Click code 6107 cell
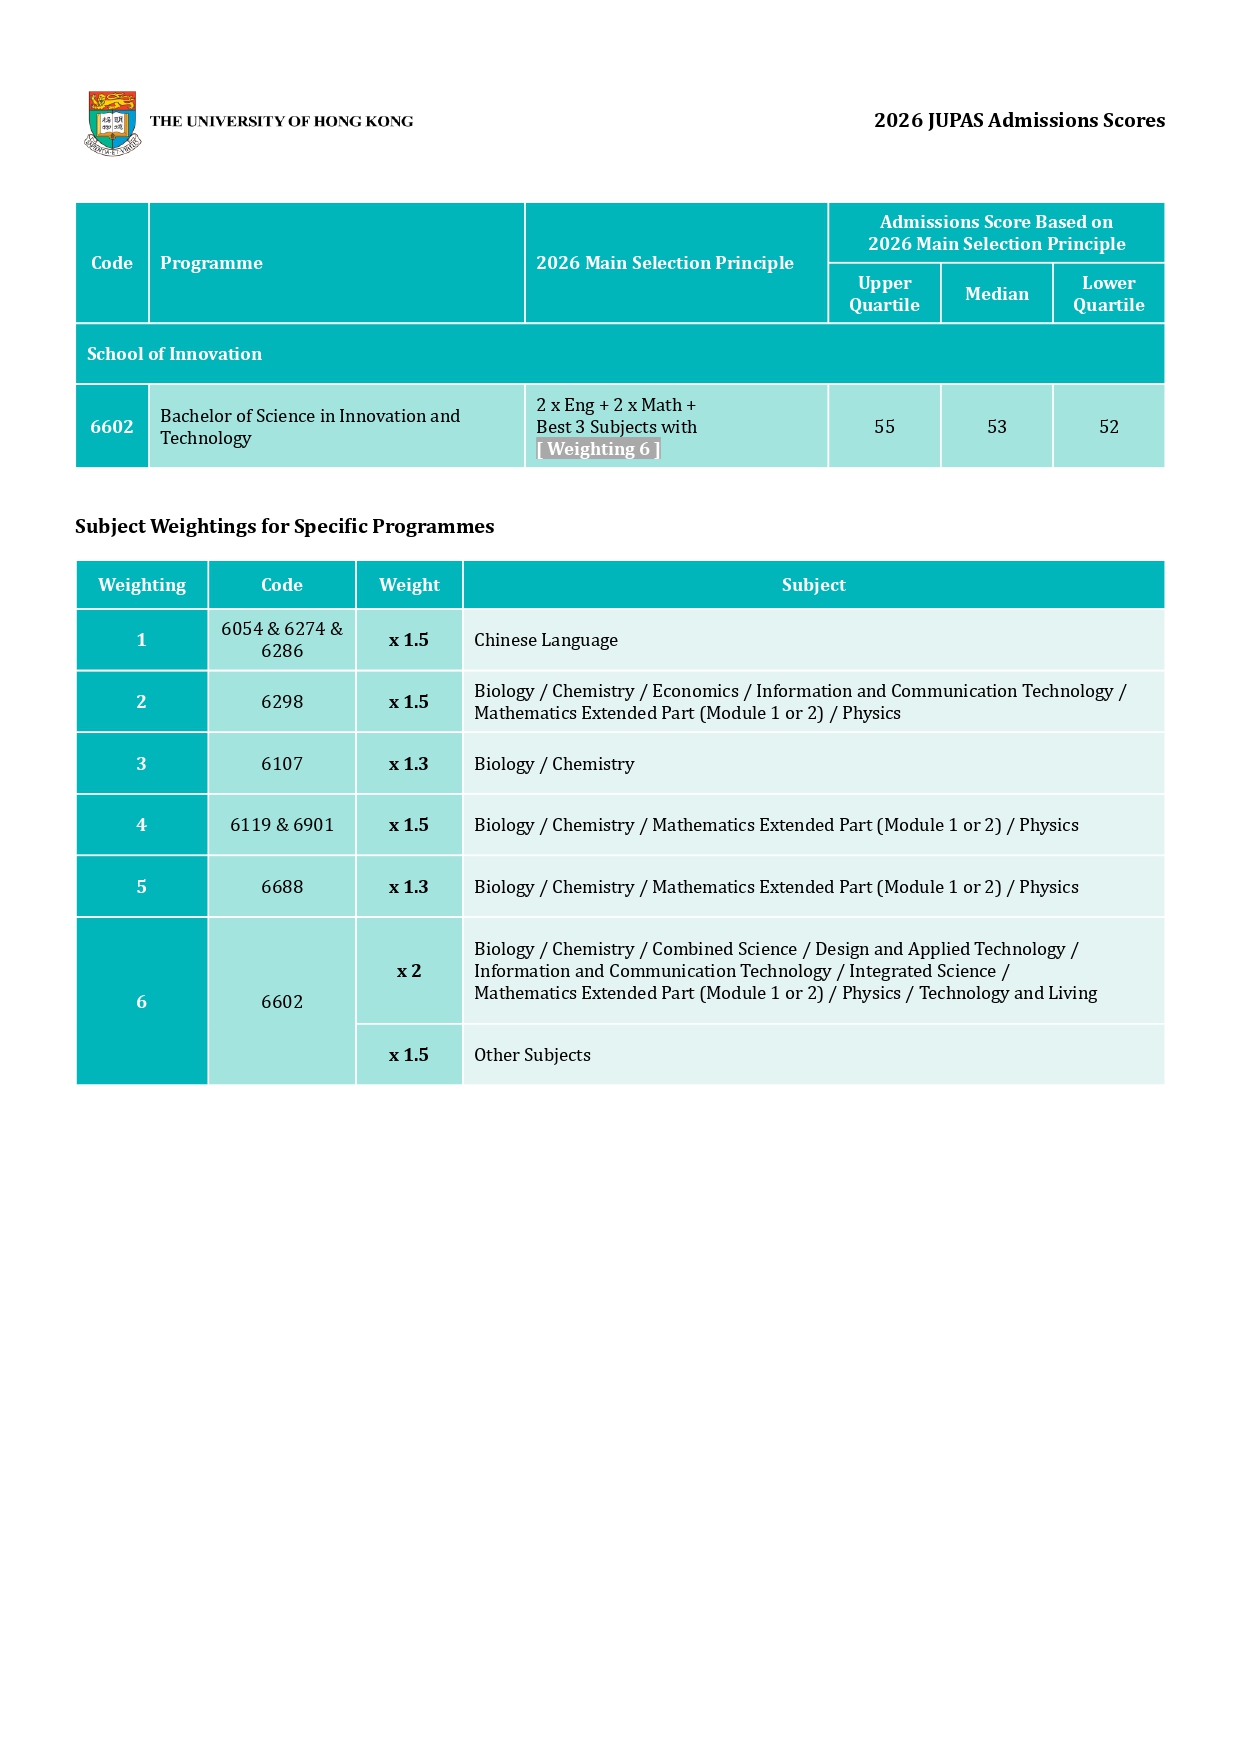 click(282, 764)
